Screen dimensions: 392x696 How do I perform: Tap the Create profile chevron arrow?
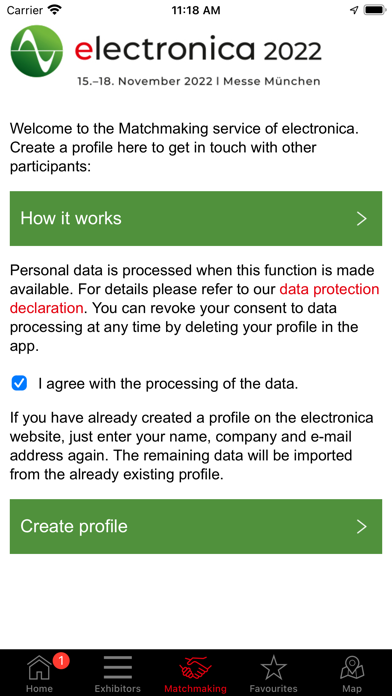[x=362, y=526]
